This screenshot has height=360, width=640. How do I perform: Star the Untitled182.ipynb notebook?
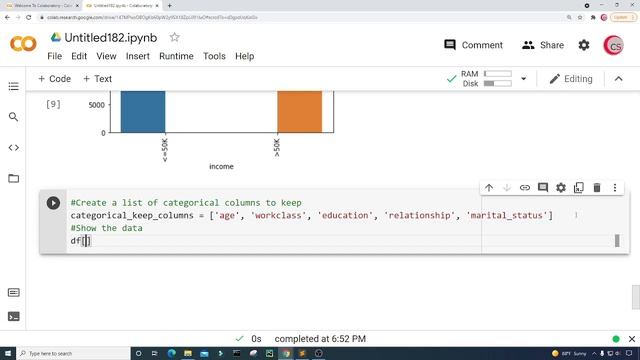pos(175,37)
